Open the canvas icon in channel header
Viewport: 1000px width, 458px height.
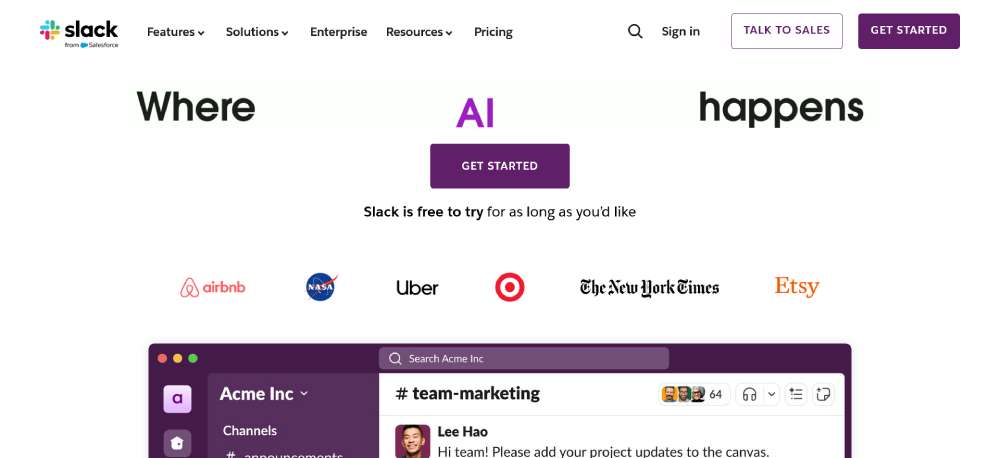click(x=824, y=394)
